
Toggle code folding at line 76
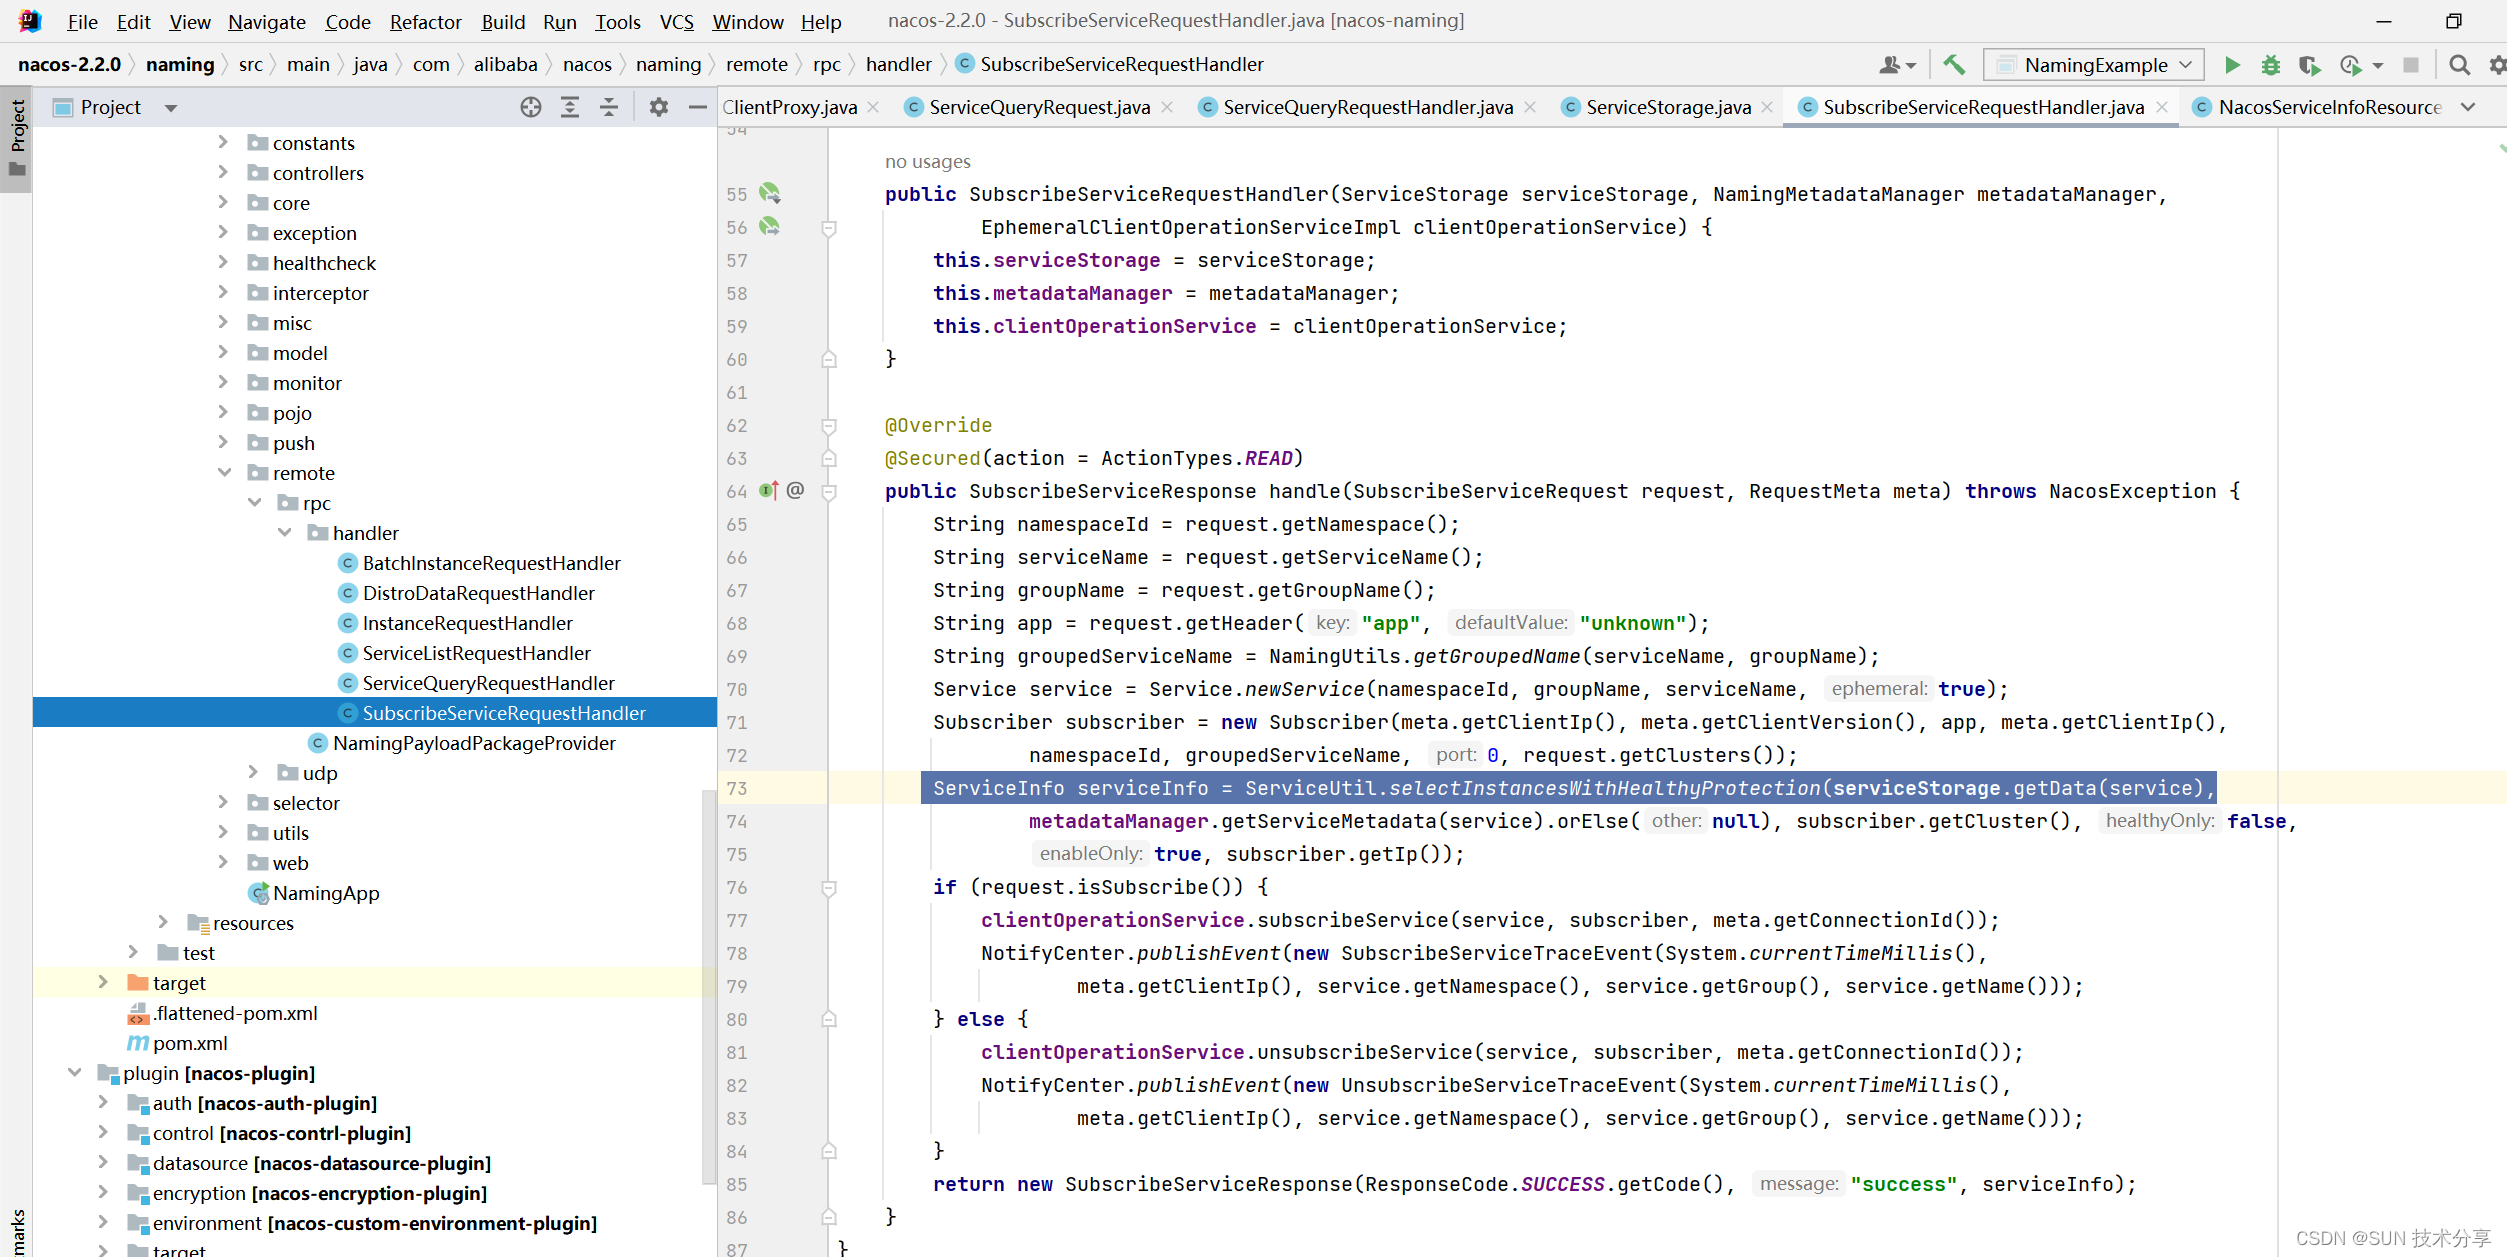829,888
